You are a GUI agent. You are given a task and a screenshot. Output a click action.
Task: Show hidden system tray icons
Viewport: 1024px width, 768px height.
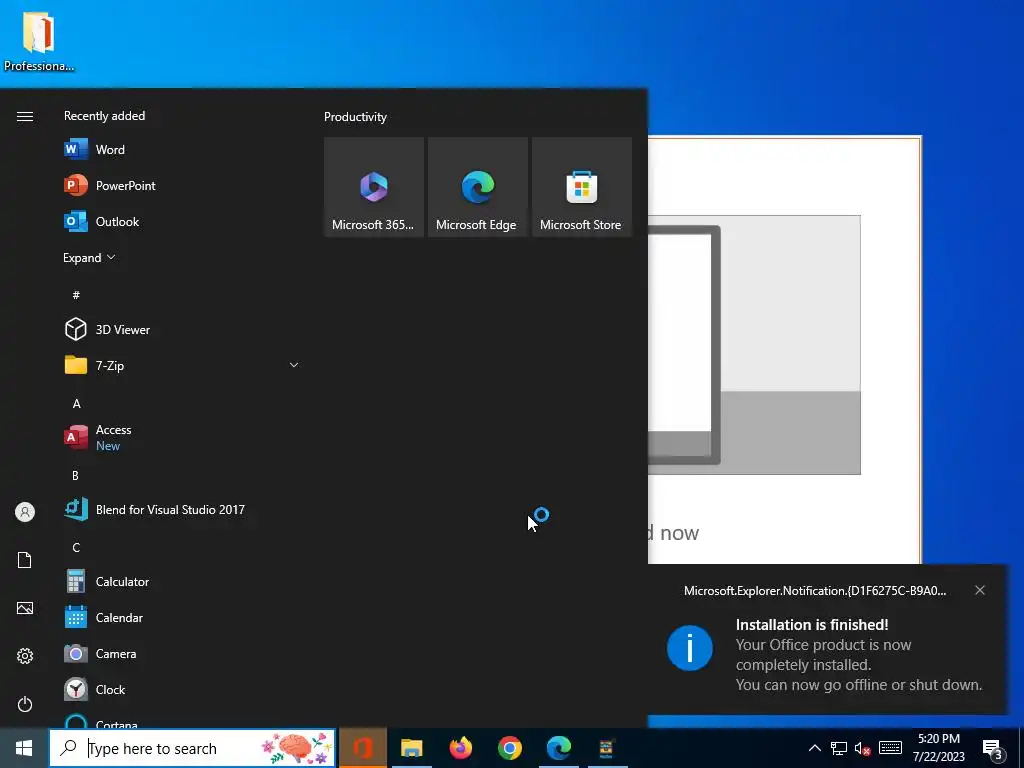[814, 748]
